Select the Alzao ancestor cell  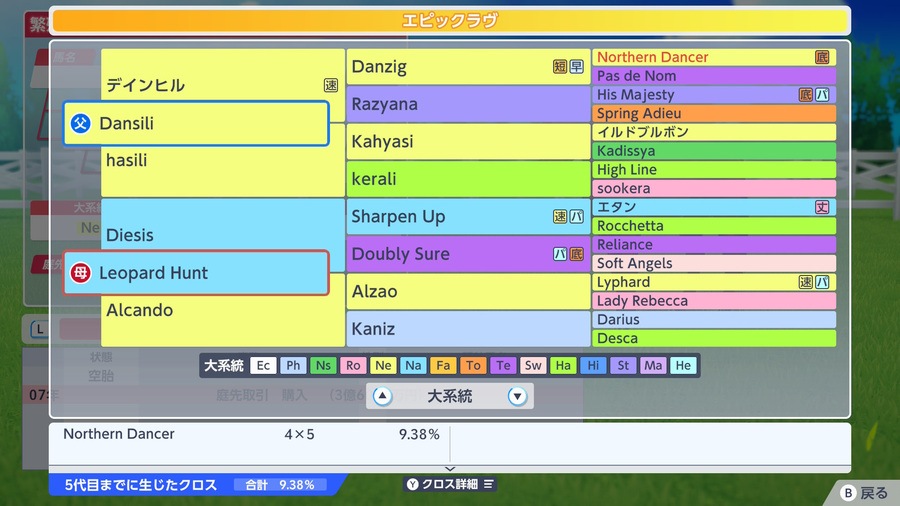pyautogui.click(x=468, y=291)
